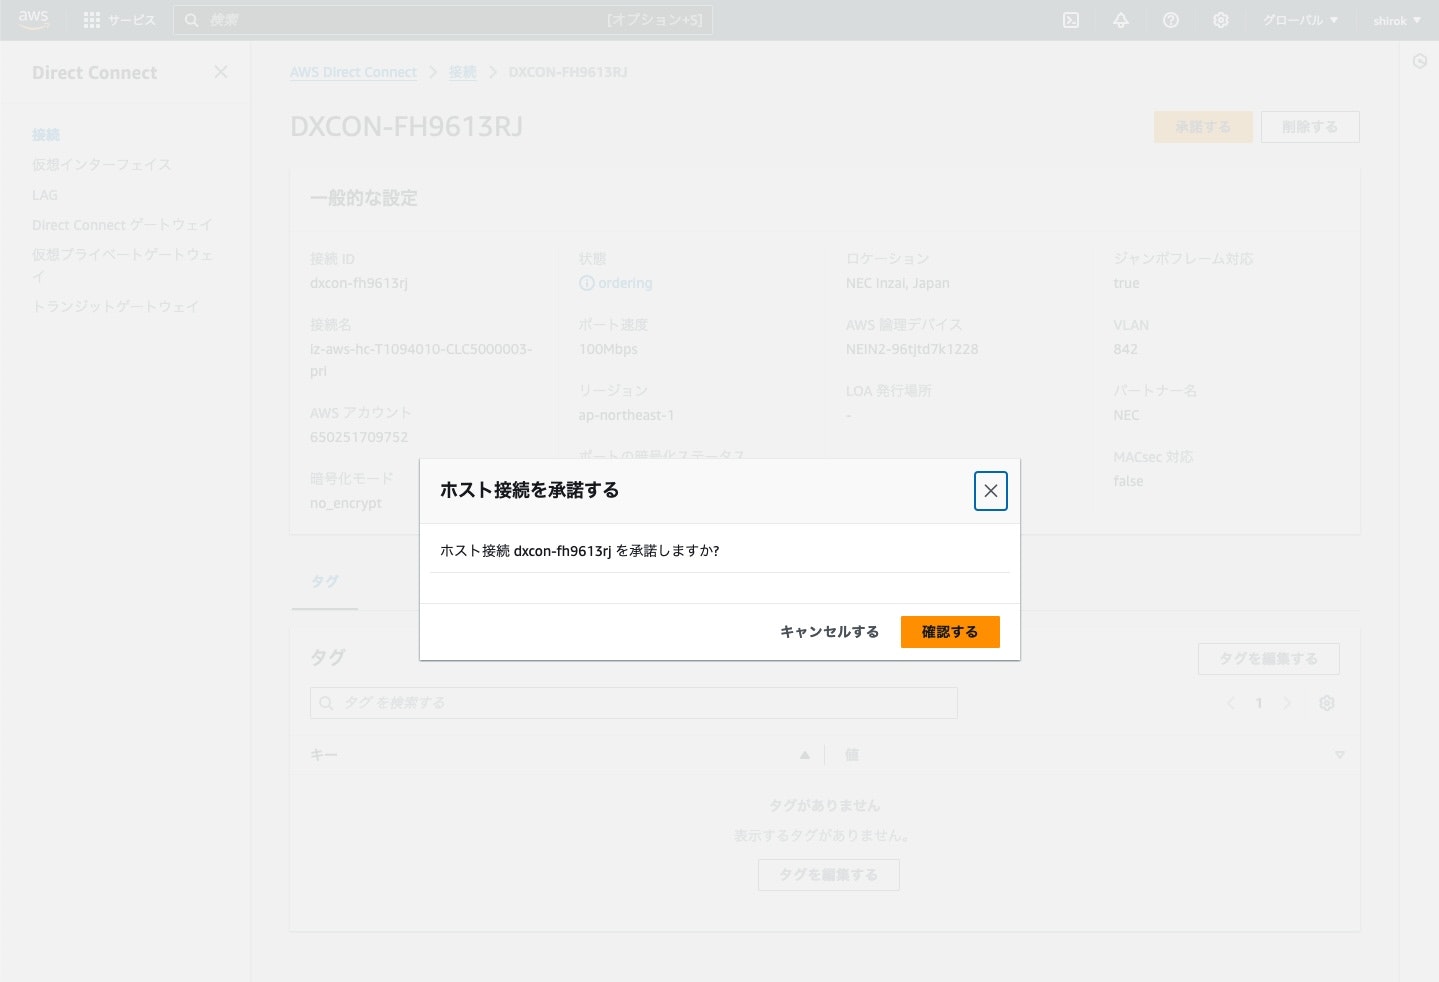
Task: Focus the top search field
Action: (443, 20)
